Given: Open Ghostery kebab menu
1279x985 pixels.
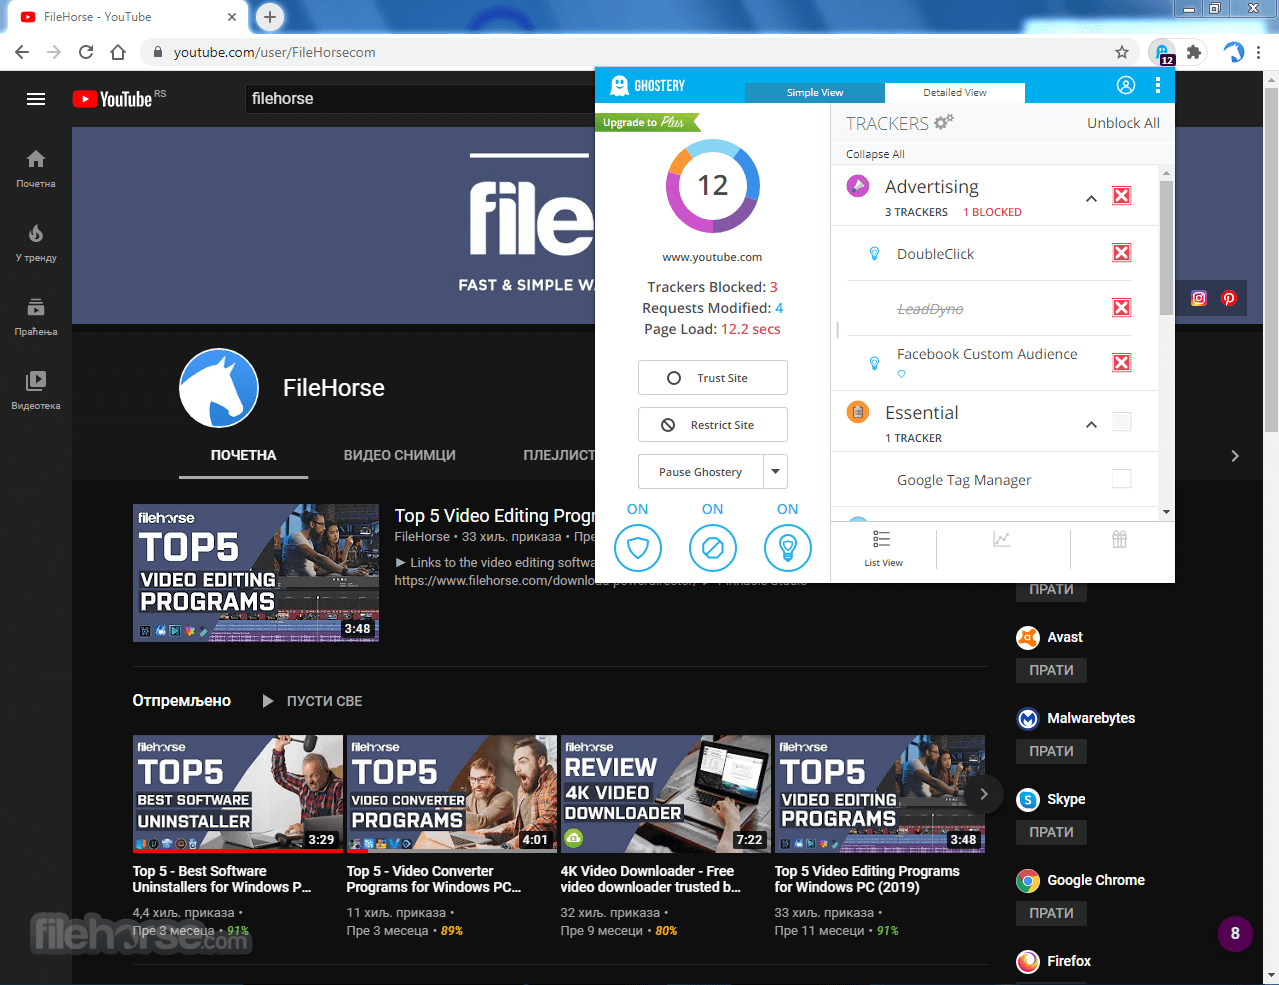Looking at the screenshot, I should 1157,85.
